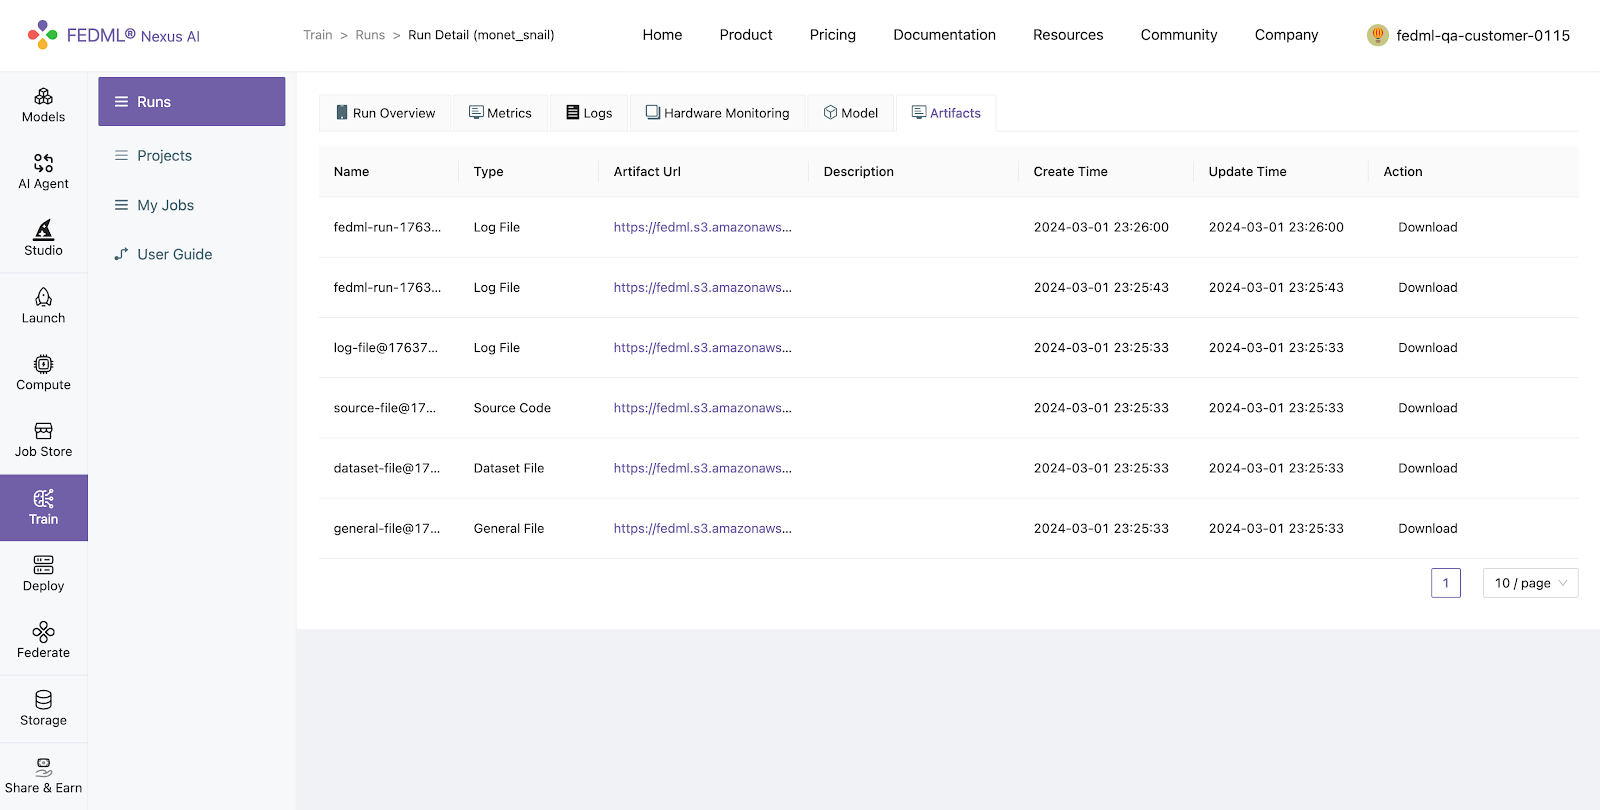Open Runs in the side menu
This screenshot has height=810, width=1600.
coord(191,102)
